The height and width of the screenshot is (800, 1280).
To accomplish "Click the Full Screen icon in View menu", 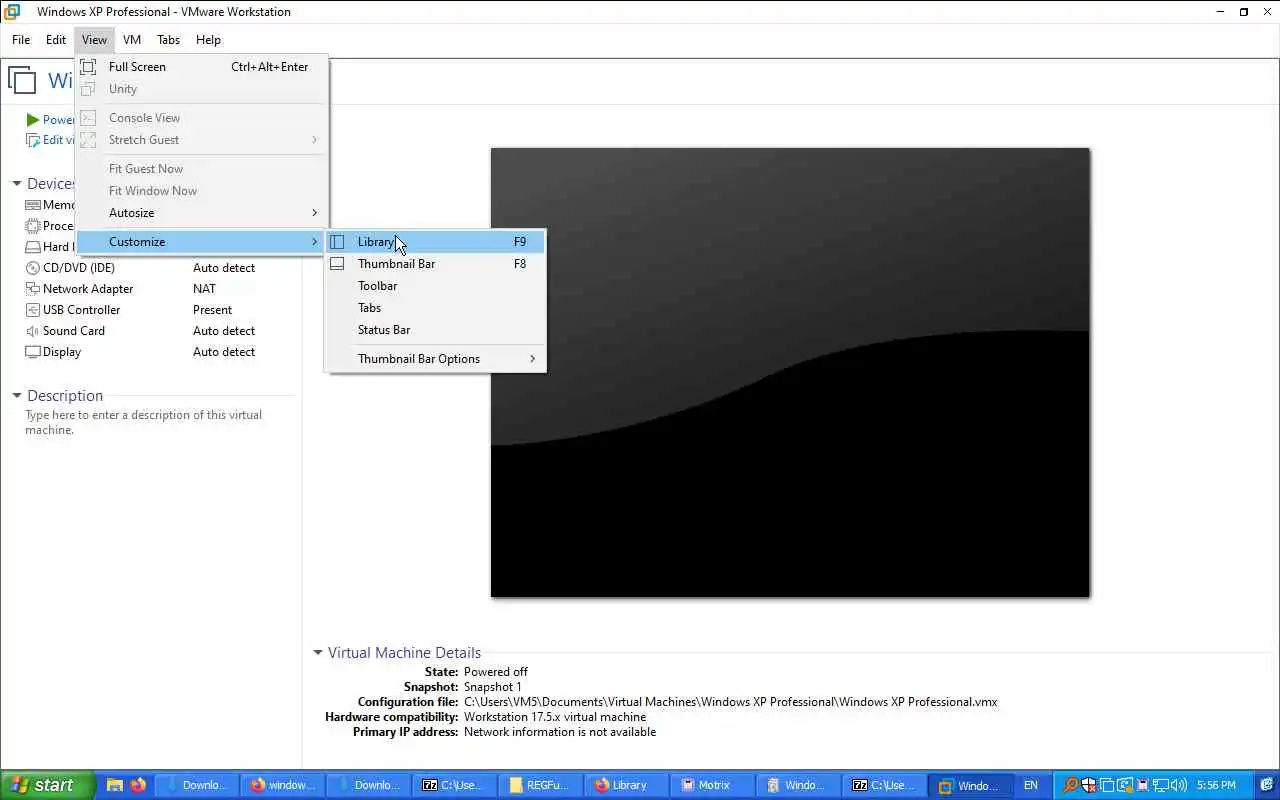I will (88, 67).
